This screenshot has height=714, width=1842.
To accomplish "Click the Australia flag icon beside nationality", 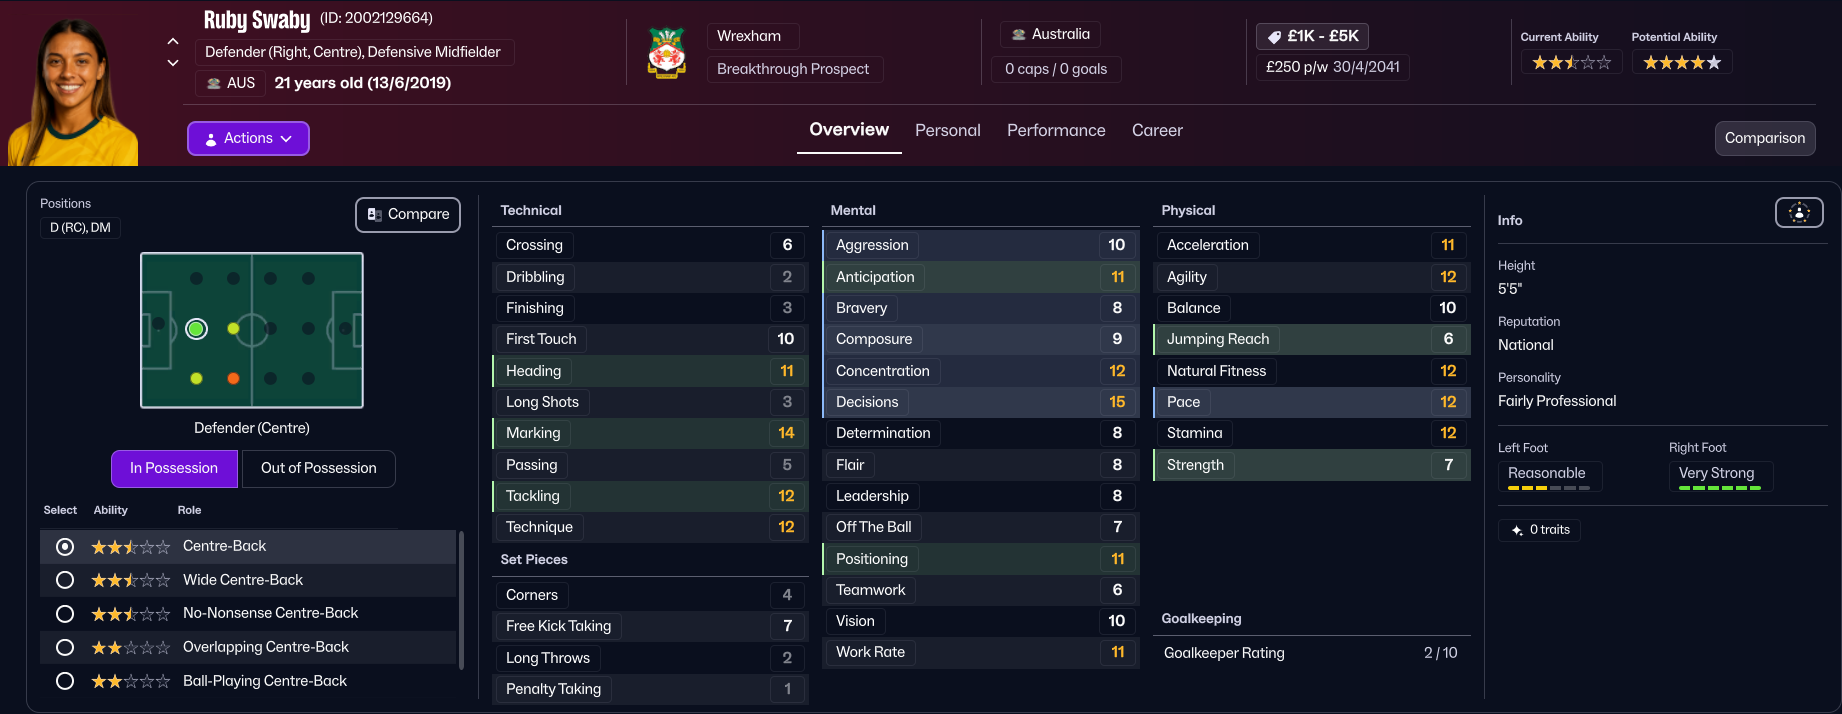I will [1019, 35].
